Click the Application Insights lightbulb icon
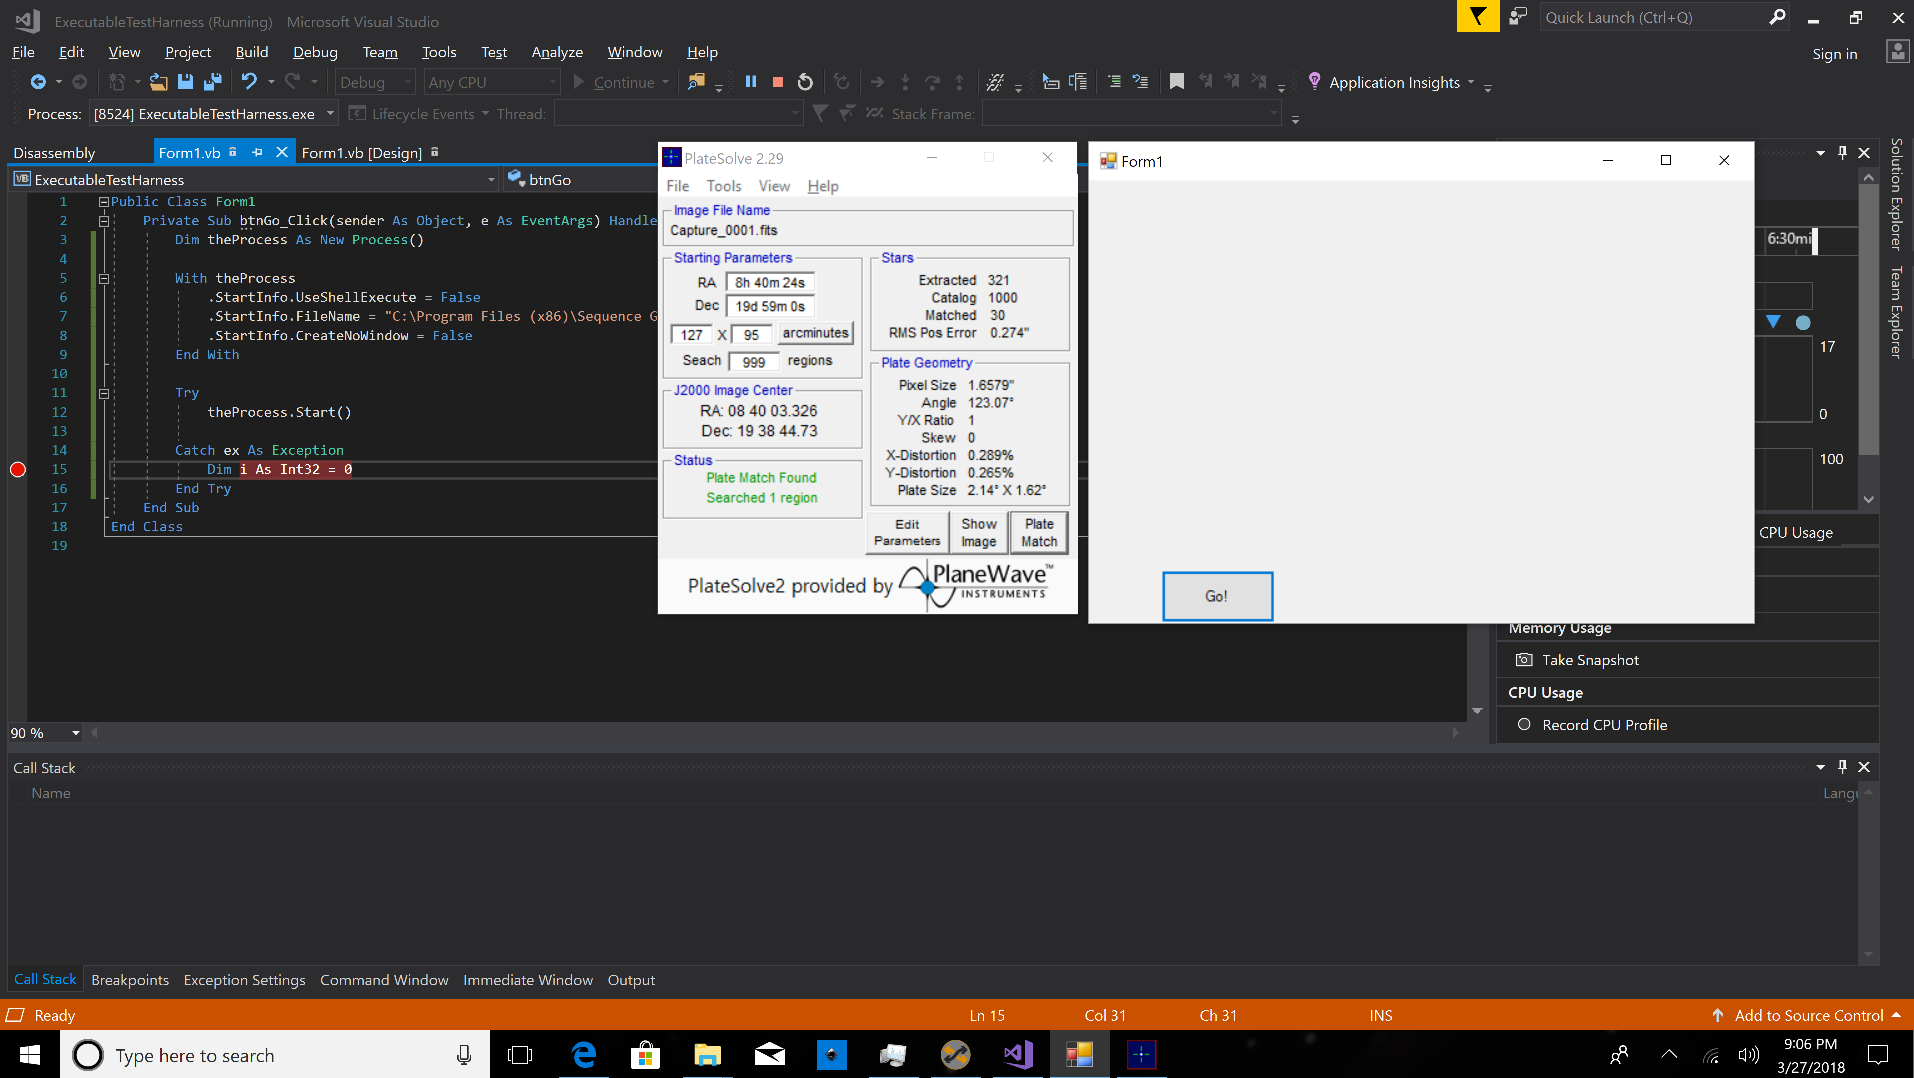The image size is (1914, 1078). pos(1314,81)
